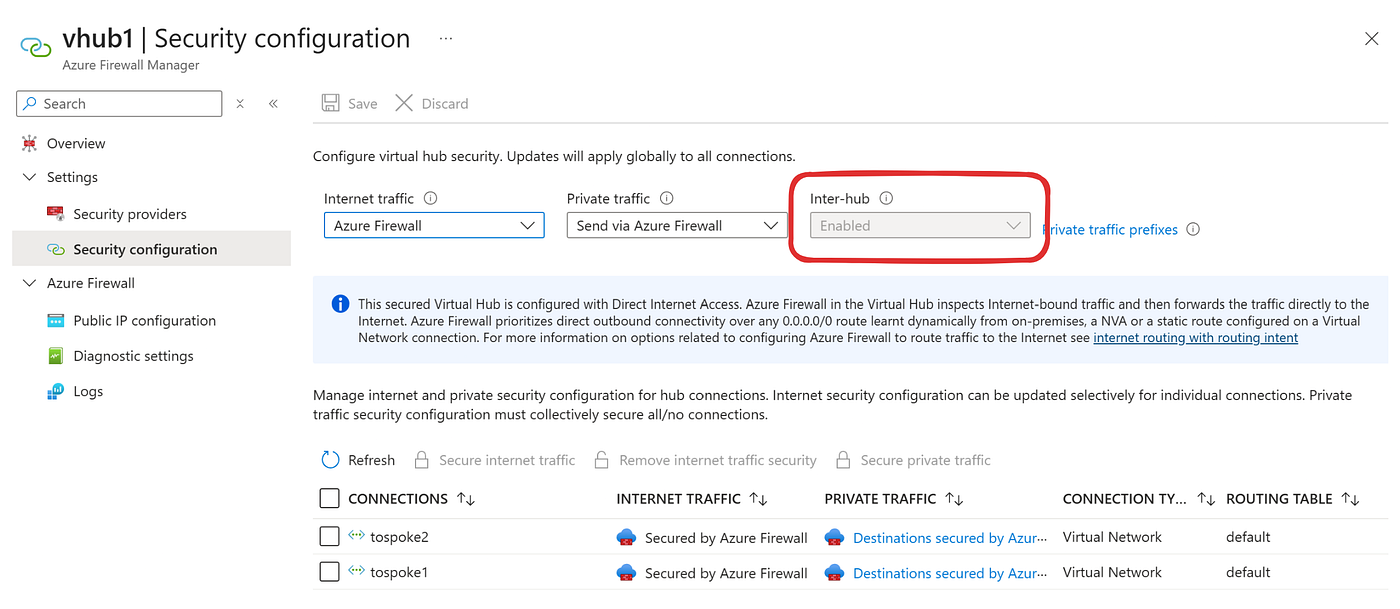
Task: Collapse the Settings section
Action: [x=29, y=177]
